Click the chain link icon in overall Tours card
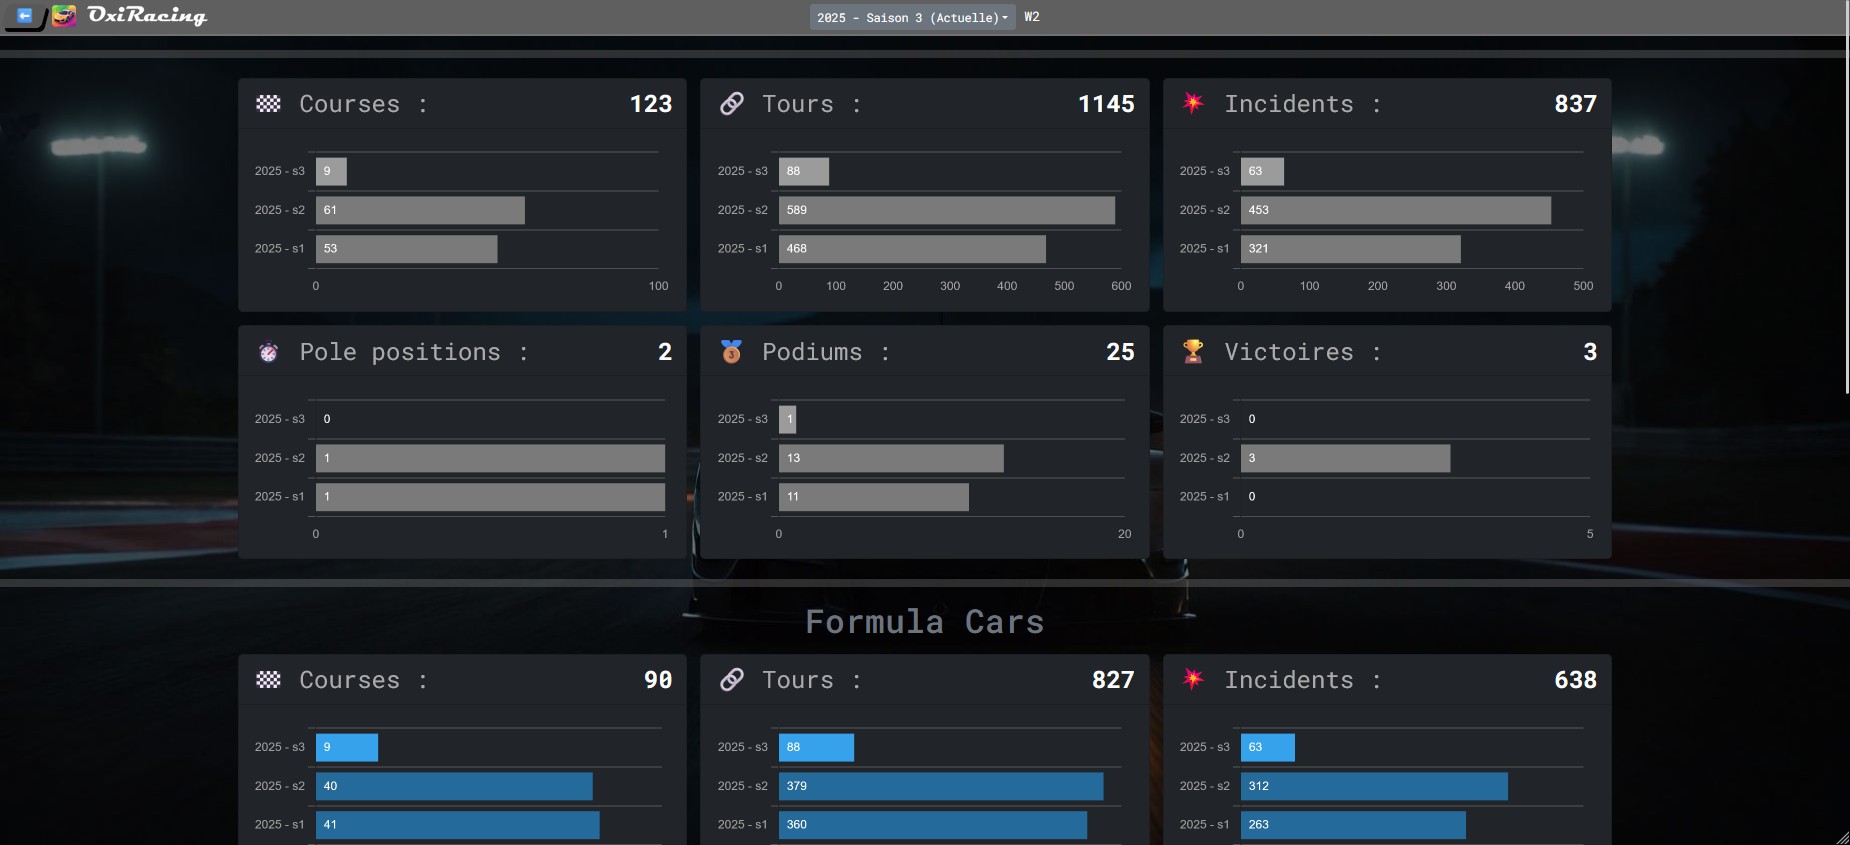Image resolution: width=1850 pixels, height=845 pixels. (x=732, y=103)
